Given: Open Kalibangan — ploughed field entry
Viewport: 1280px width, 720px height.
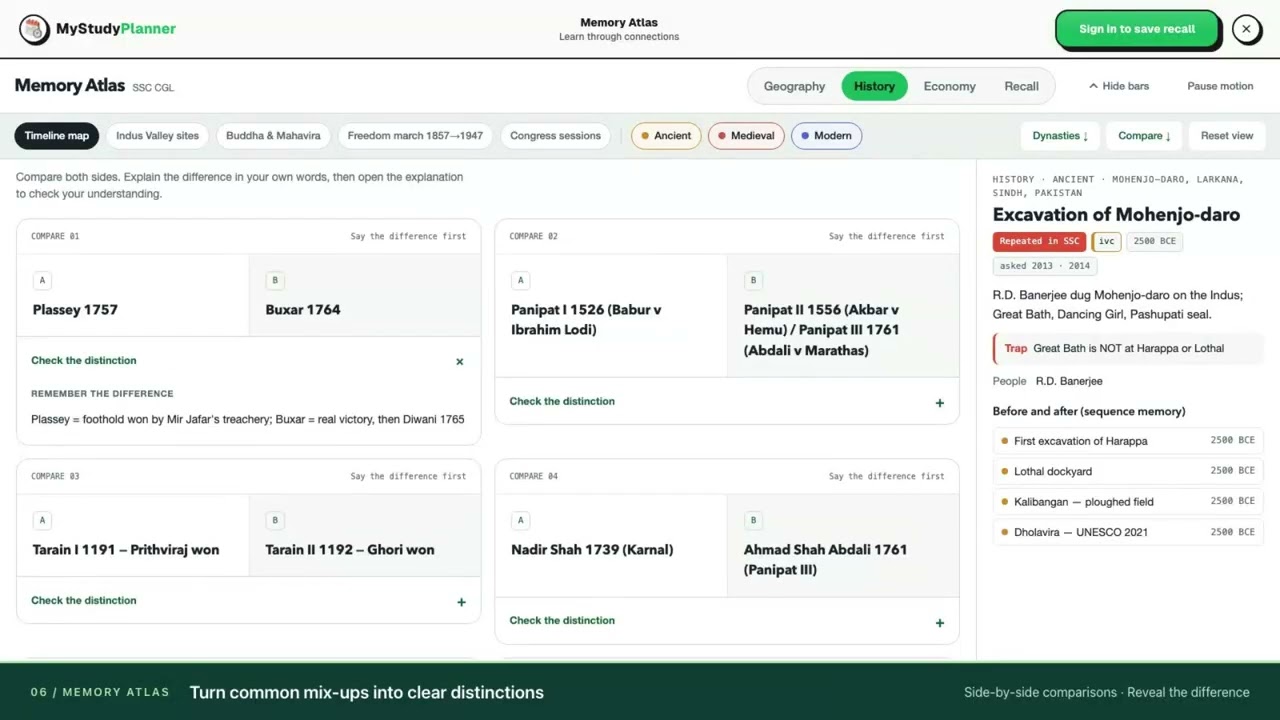Looking at the screenshot, I should click(1128, 502).
